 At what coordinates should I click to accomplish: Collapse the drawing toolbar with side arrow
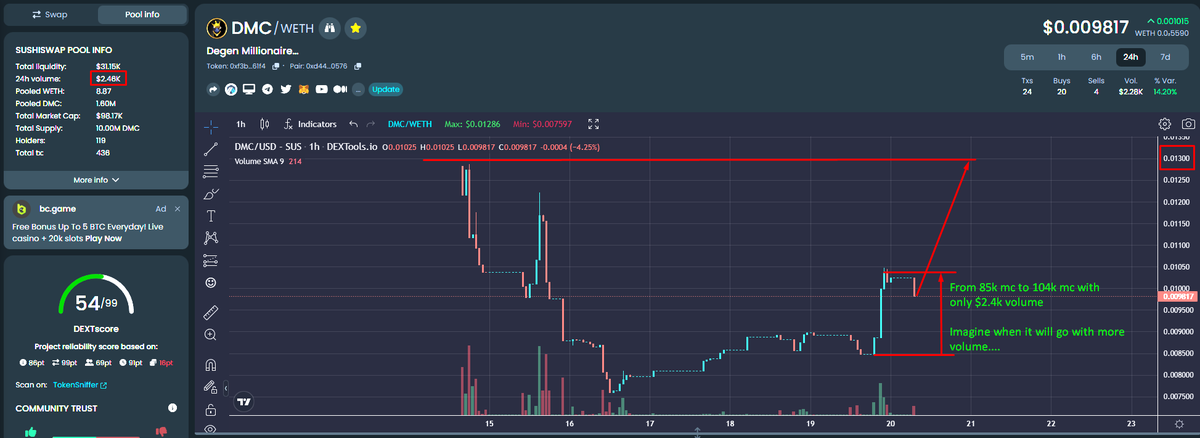click(x=228, y=387)
